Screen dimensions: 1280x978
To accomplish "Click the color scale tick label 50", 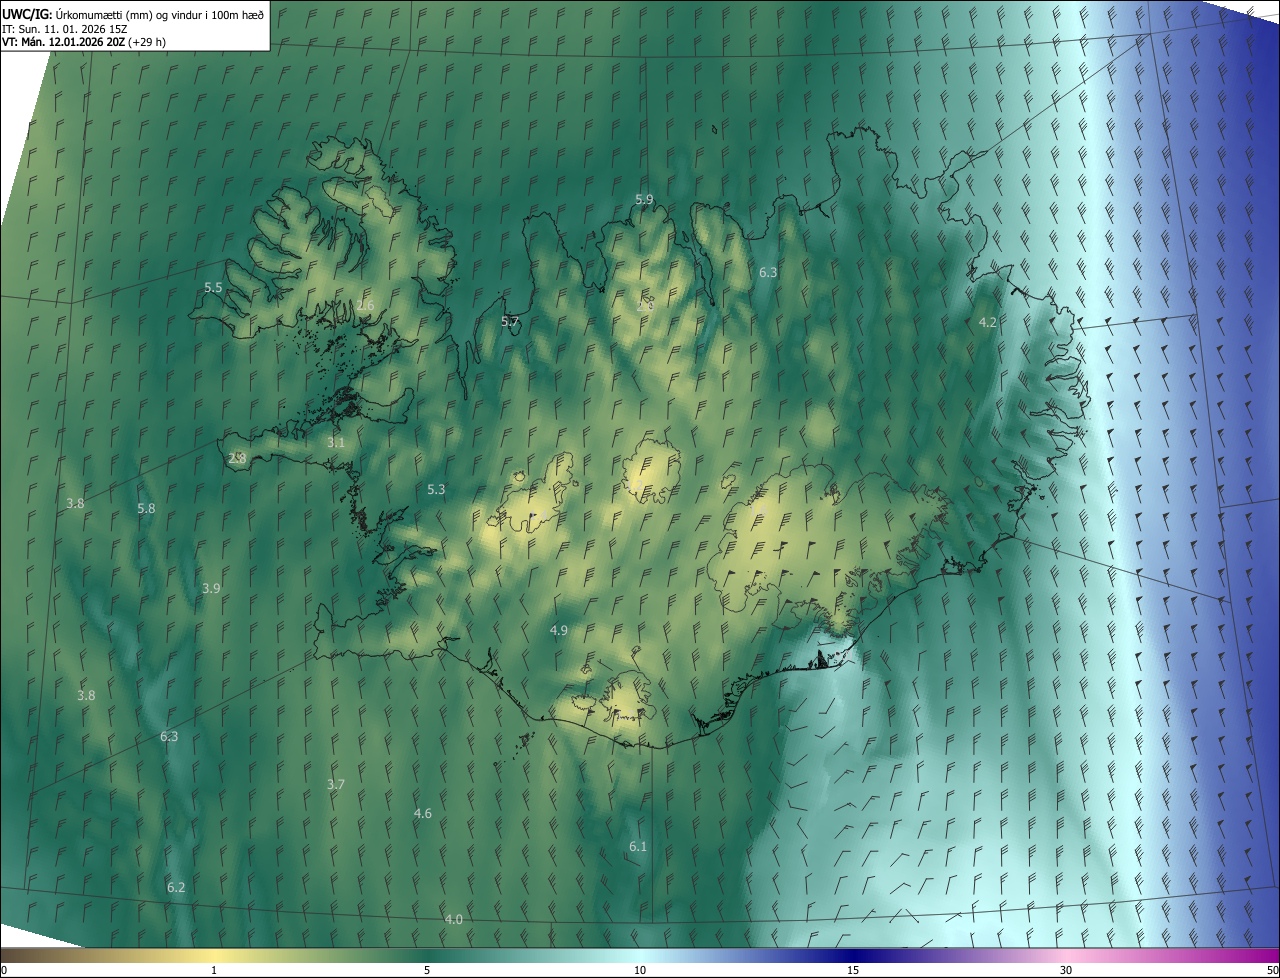I will (1272, 971).
